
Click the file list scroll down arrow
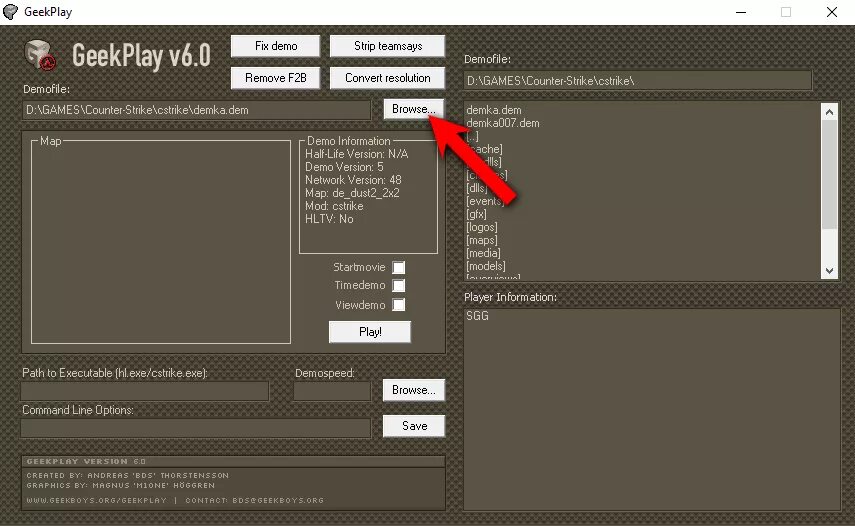click(x=829, y=270)
